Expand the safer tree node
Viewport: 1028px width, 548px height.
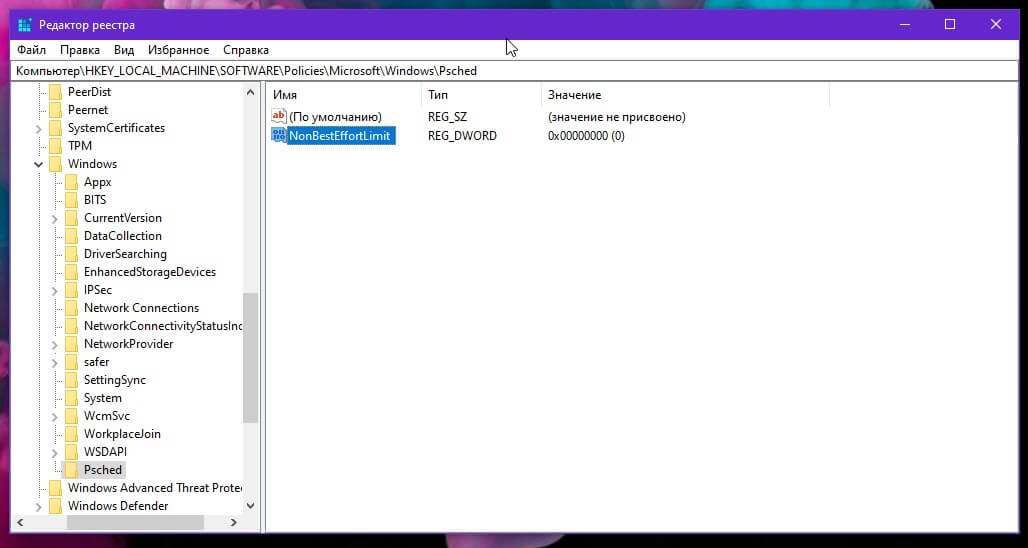click(x=55, y=362)
